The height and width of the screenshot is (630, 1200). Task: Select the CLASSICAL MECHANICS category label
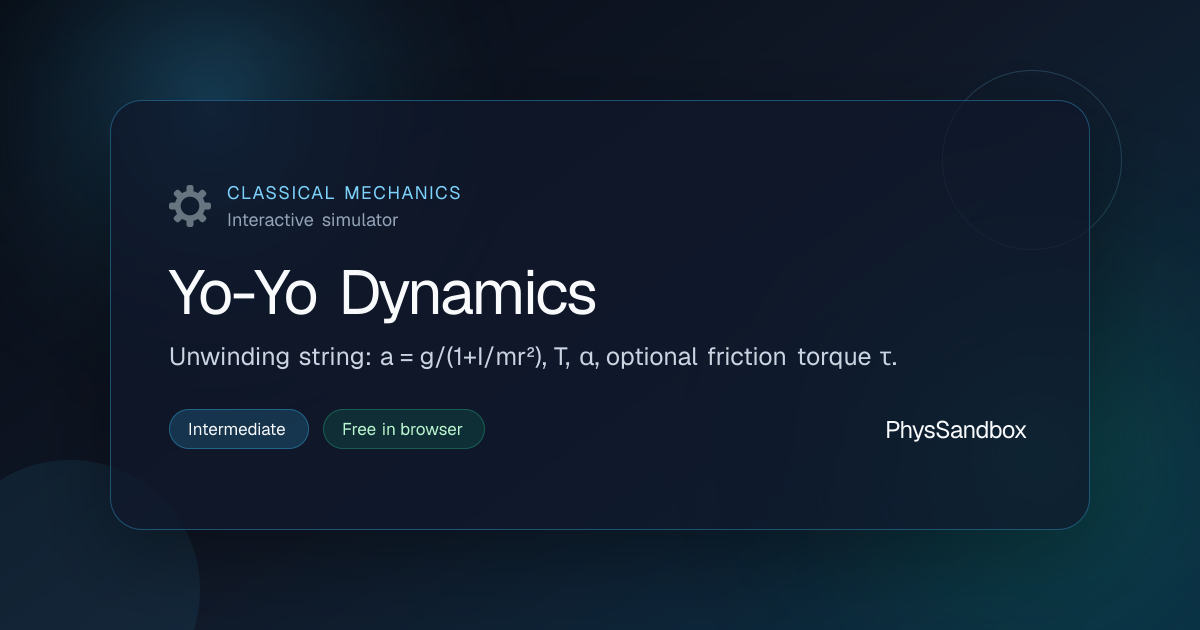point(344,193)
